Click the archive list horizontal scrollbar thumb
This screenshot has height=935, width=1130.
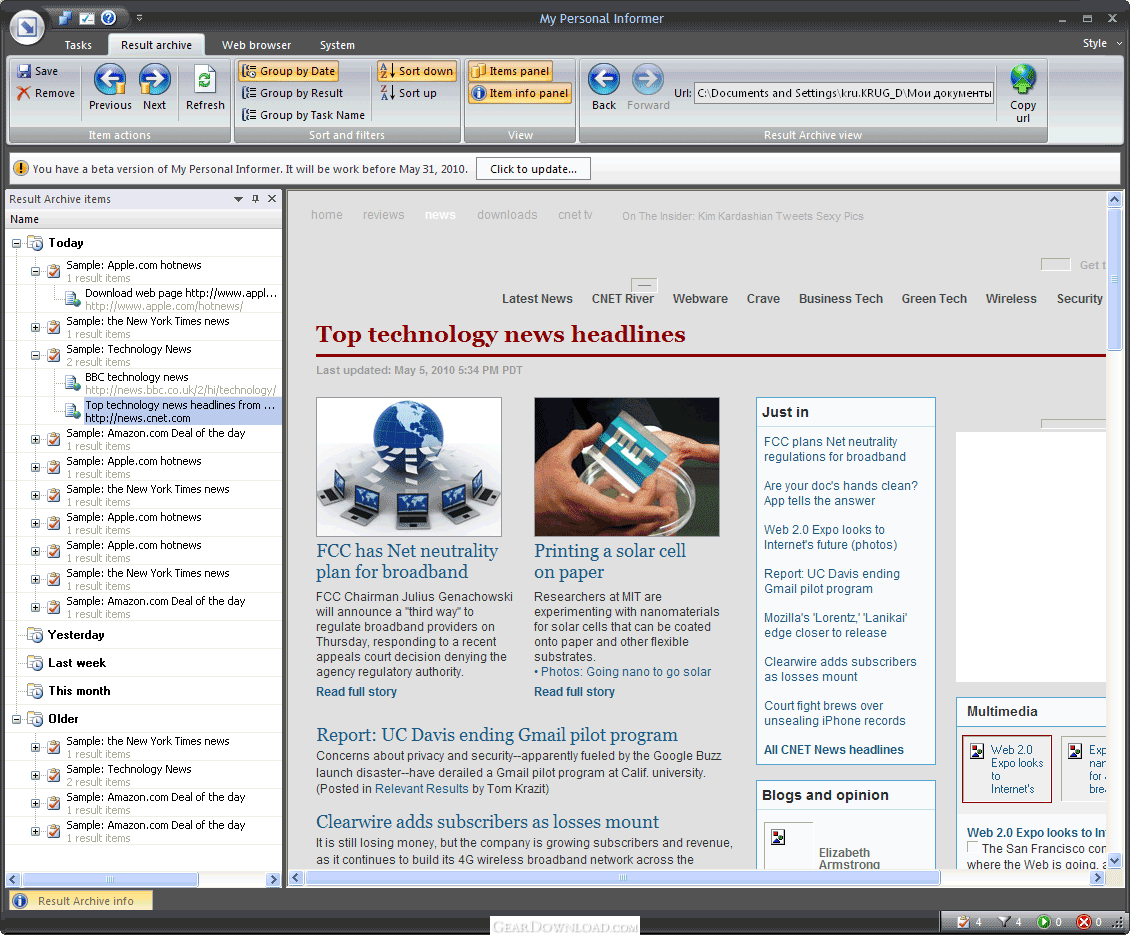click(x=110, y=879)
